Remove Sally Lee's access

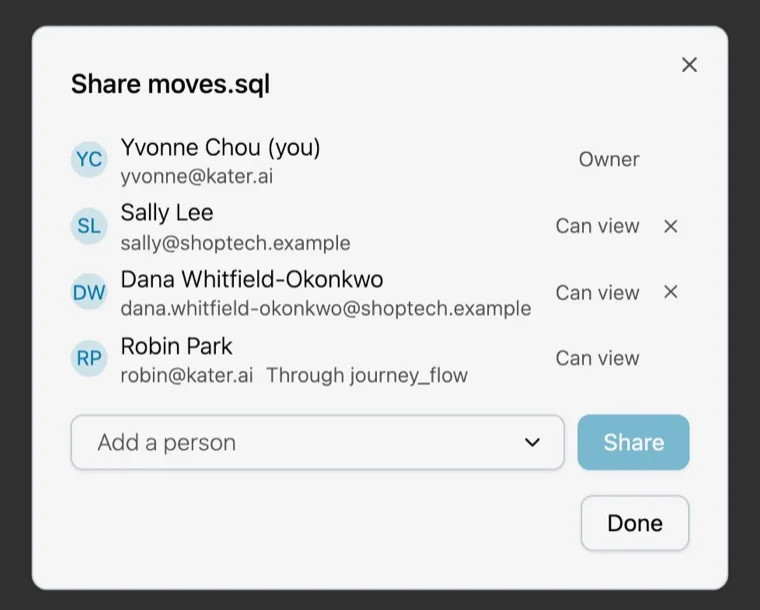tap(671, 226)
